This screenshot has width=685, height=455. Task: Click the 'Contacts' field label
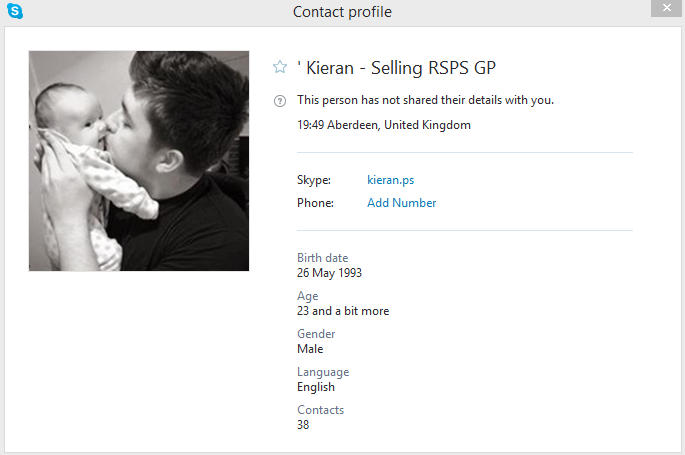(320, 410)
